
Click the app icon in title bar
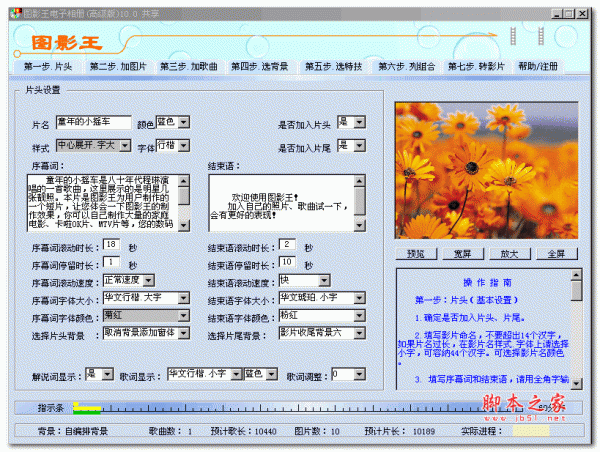(x=16, y=14)
